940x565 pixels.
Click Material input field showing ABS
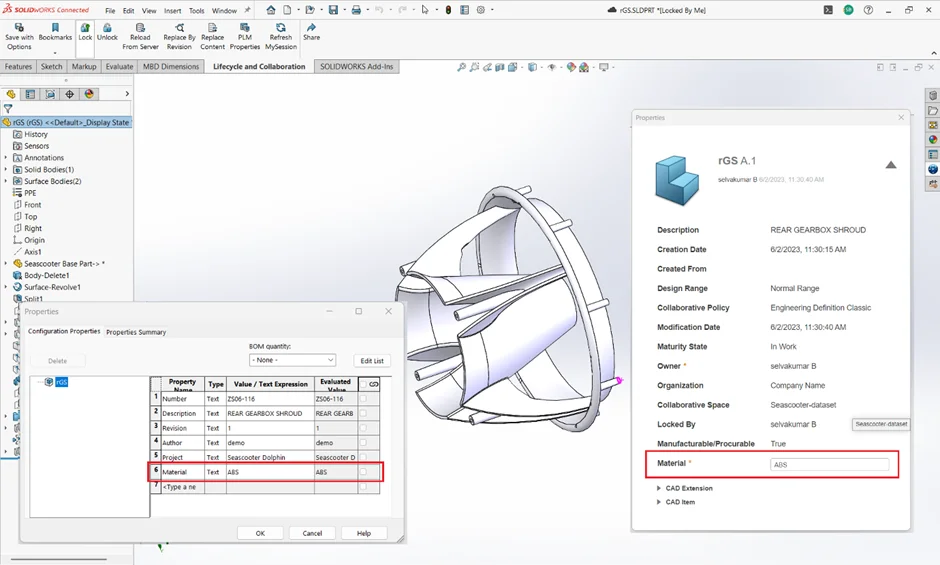click(x=830, y=465)
